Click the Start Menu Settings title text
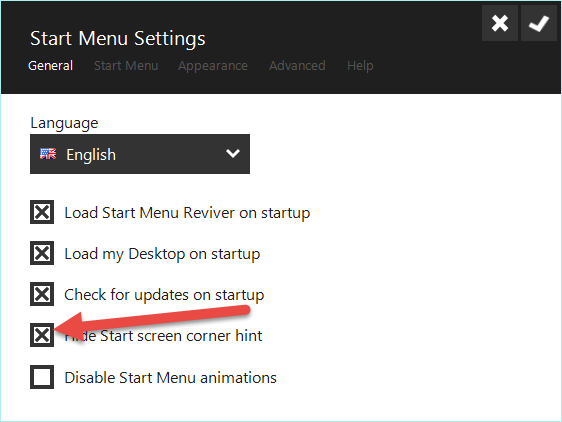The image size is (562, 422). [118, 39]
